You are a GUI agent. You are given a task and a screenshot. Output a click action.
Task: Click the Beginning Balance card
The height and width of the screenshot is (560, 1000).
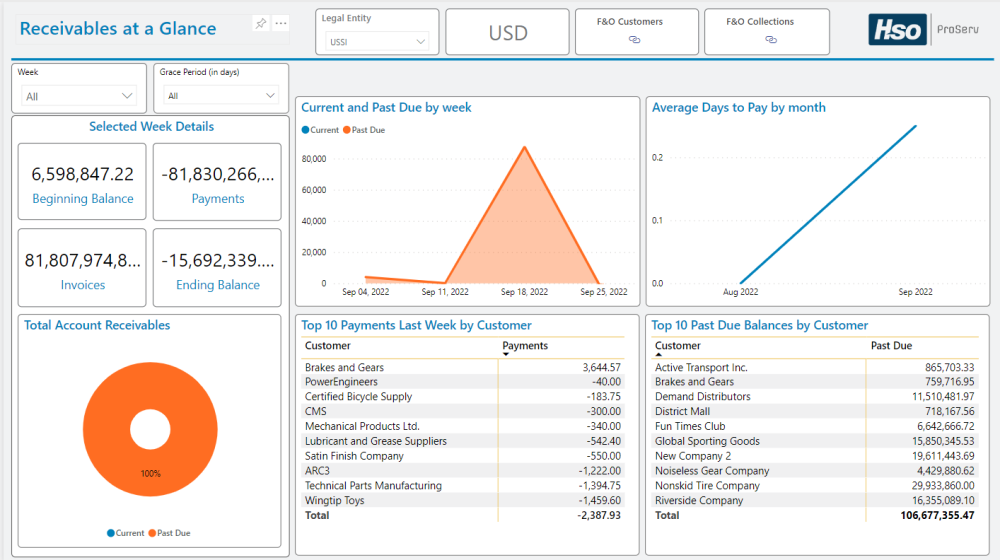tap(82, 182)
